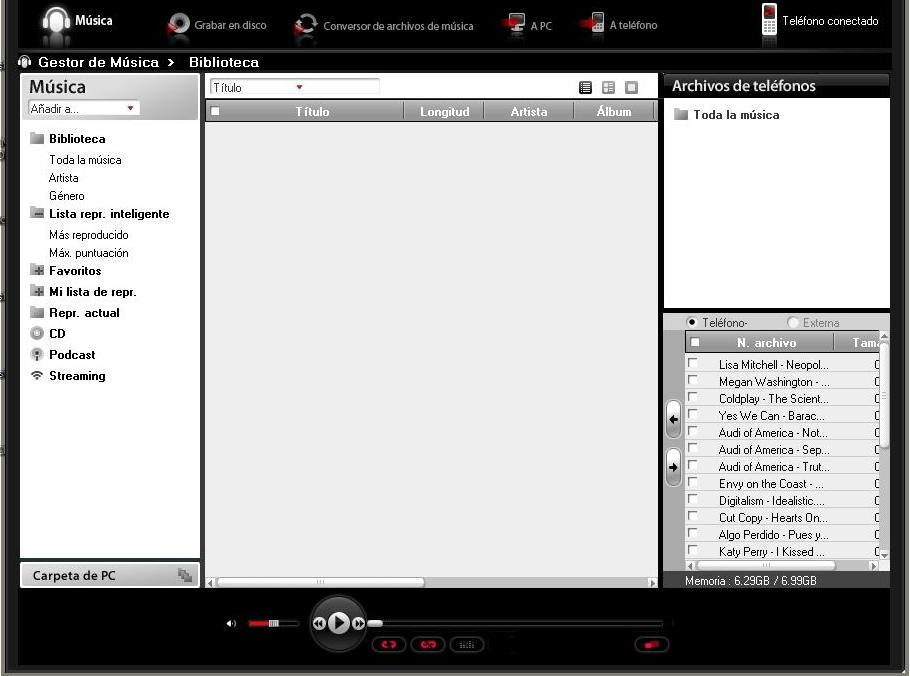Viewport: 910px width, 676px height.
Task: Click the Carpeta de PC button
Action: (110, 575)
